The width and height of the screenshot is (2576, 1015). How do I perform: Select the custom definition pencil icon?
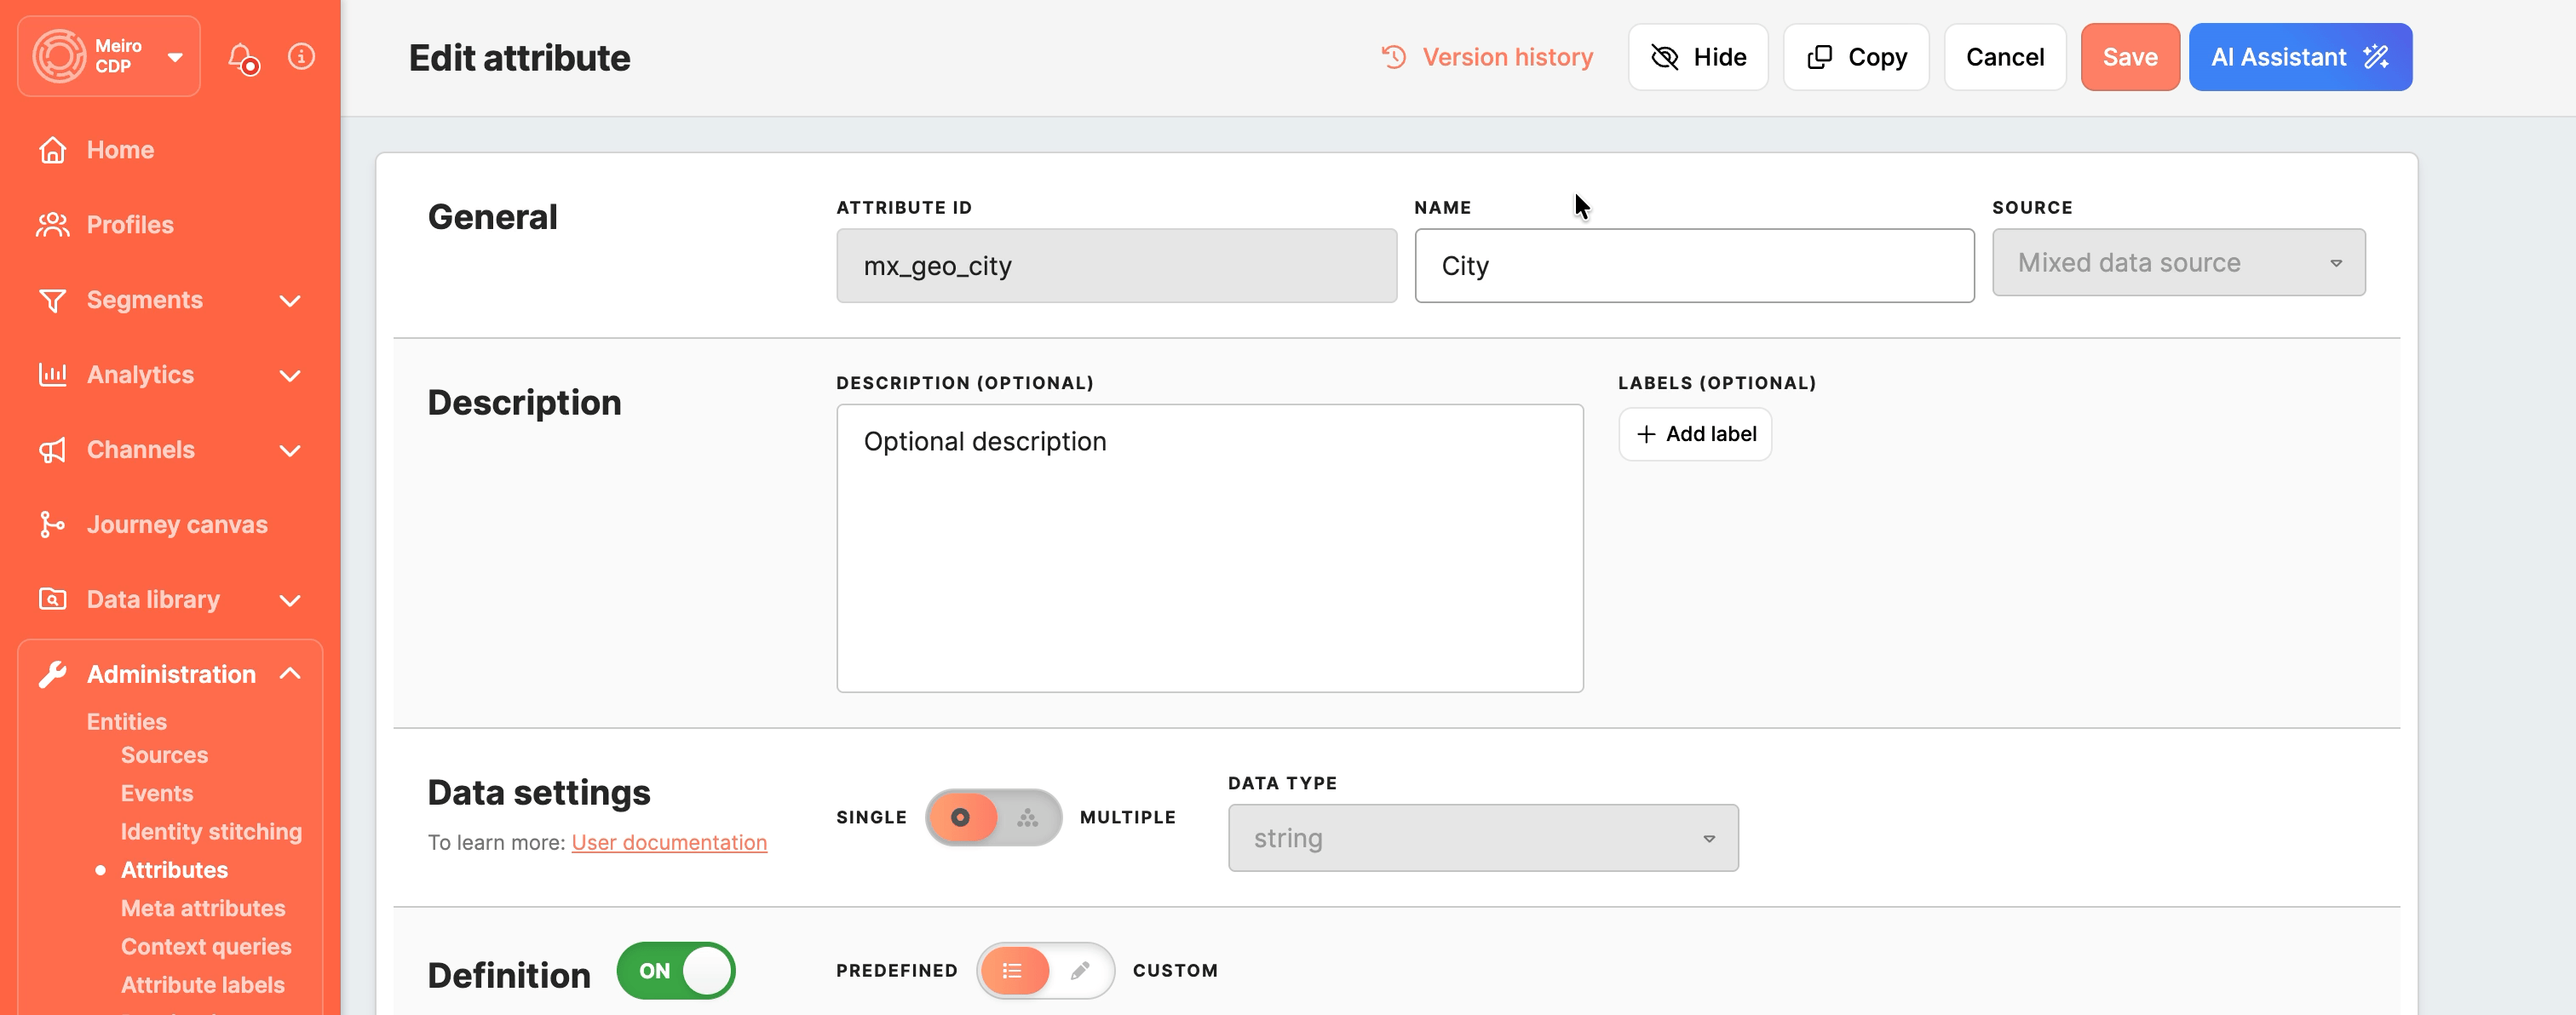point(1080,971)
